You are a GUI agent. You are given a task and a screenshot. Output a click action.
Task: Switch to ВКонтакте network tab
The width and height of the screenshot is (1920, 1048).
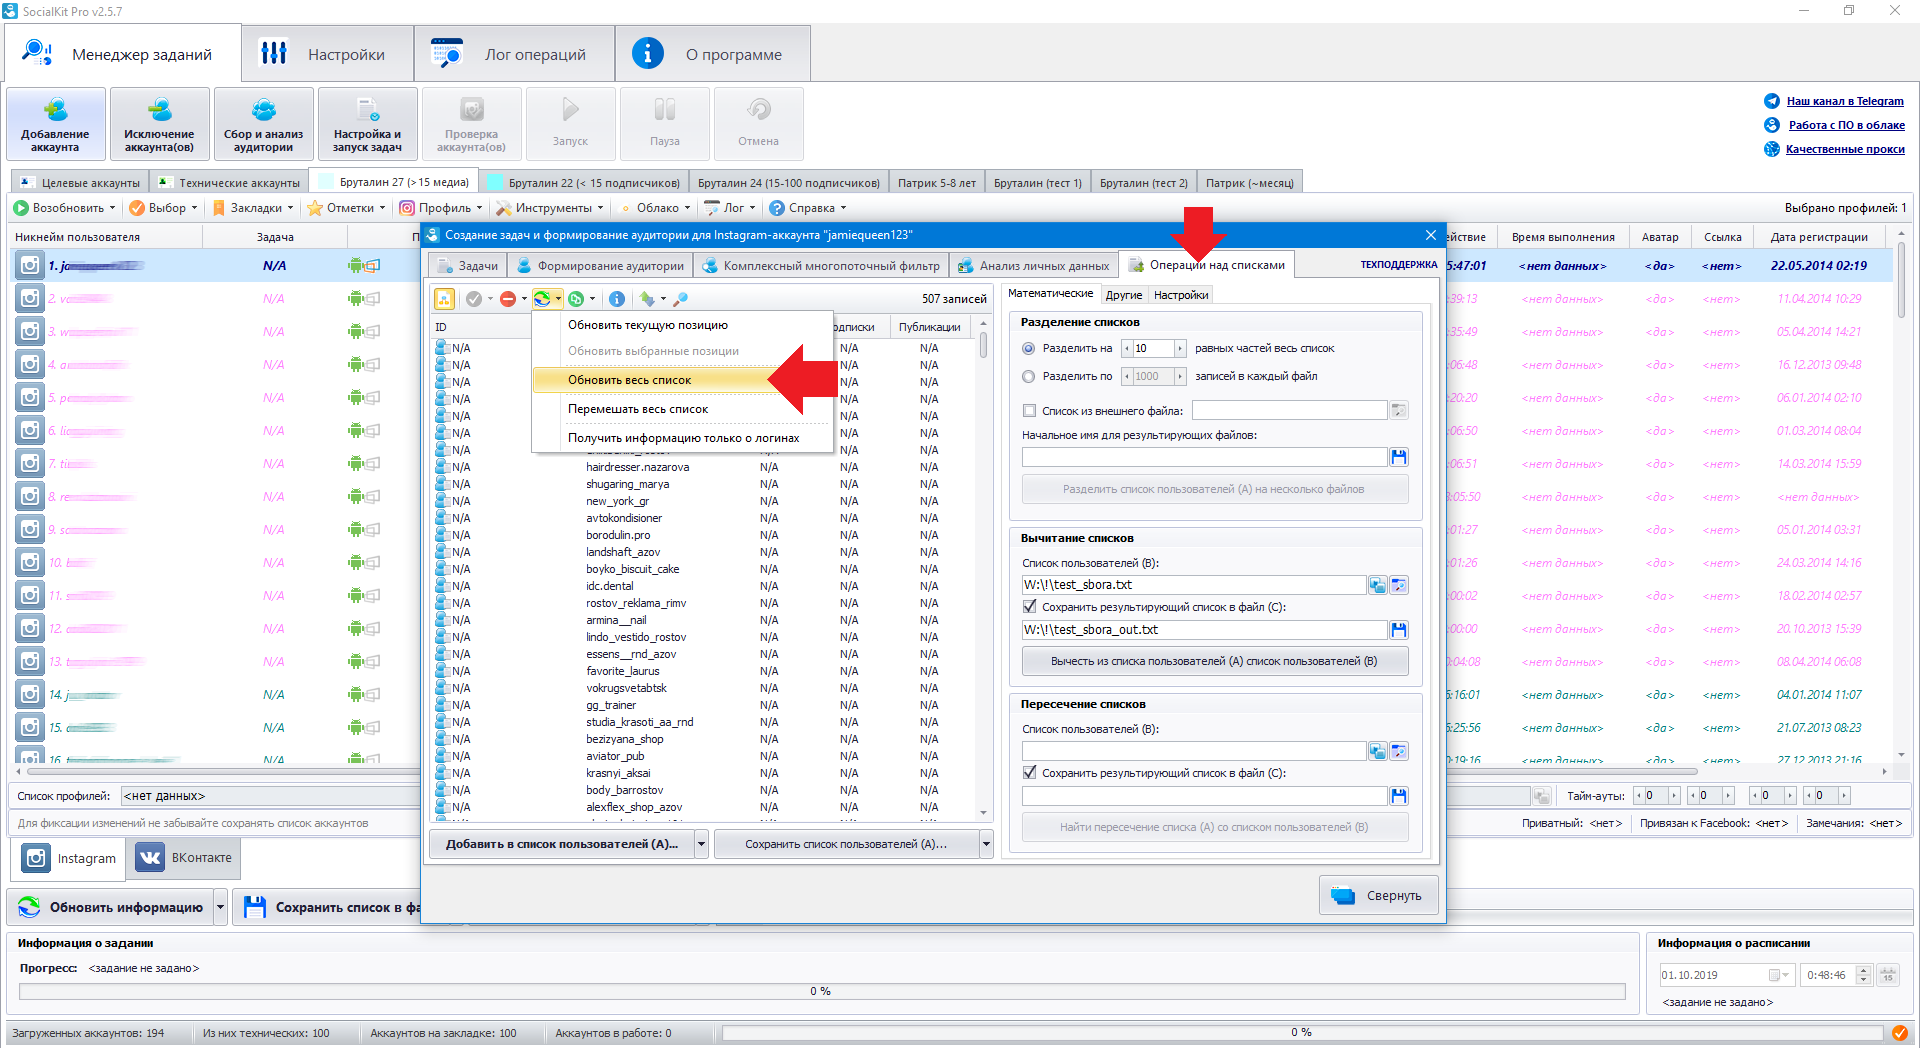pos(185,858)
